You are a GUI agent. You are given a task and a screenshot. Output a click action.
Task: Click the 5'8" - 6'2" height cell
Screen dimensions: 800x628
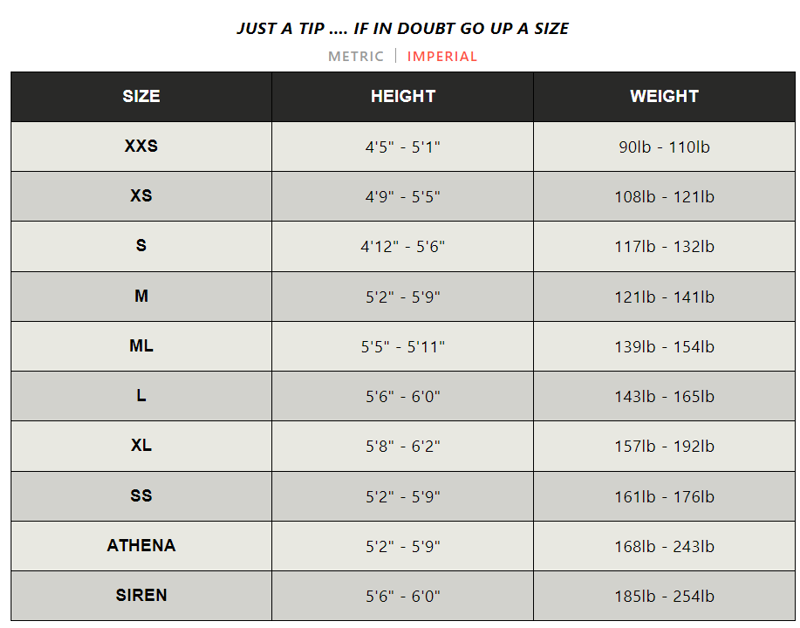[x=401, y=446]
